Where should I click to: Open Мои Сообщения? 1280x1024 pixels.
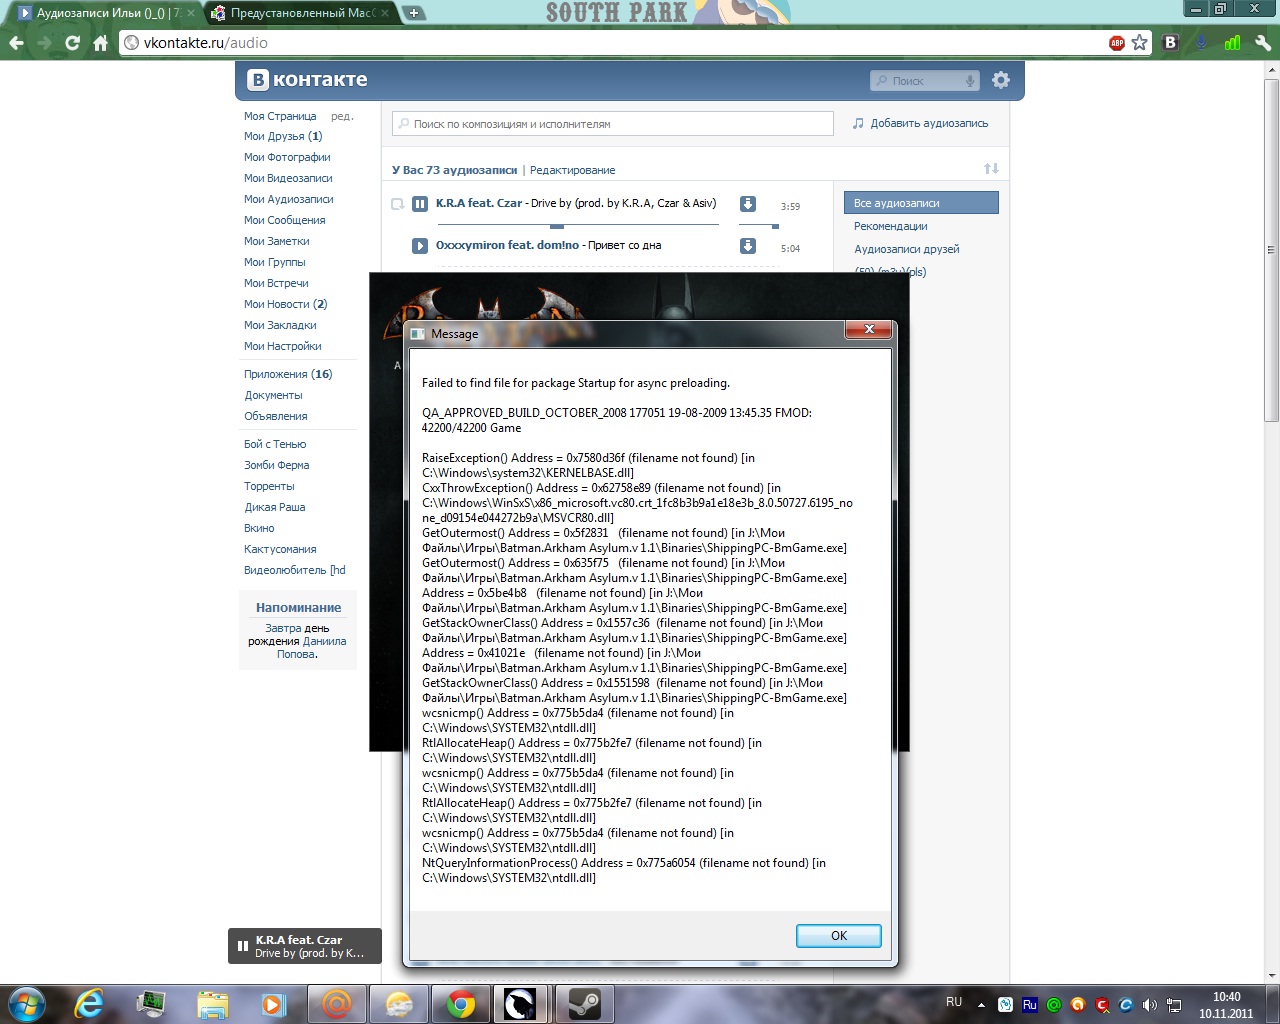coord(285,220)
